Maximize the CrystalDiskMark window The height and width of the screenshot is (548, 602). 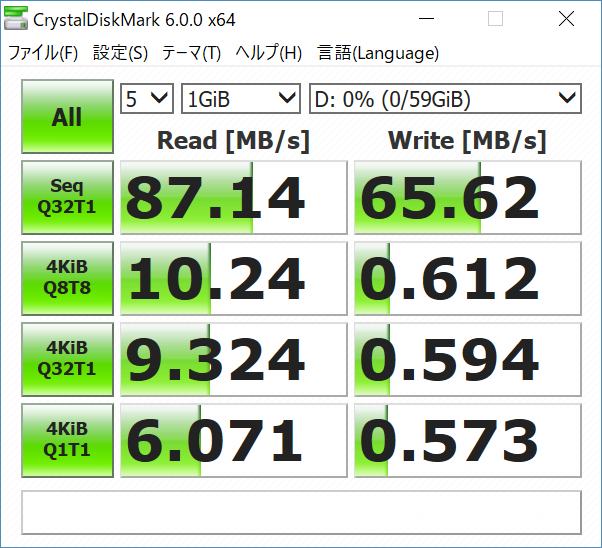click(x=495, y=19)
